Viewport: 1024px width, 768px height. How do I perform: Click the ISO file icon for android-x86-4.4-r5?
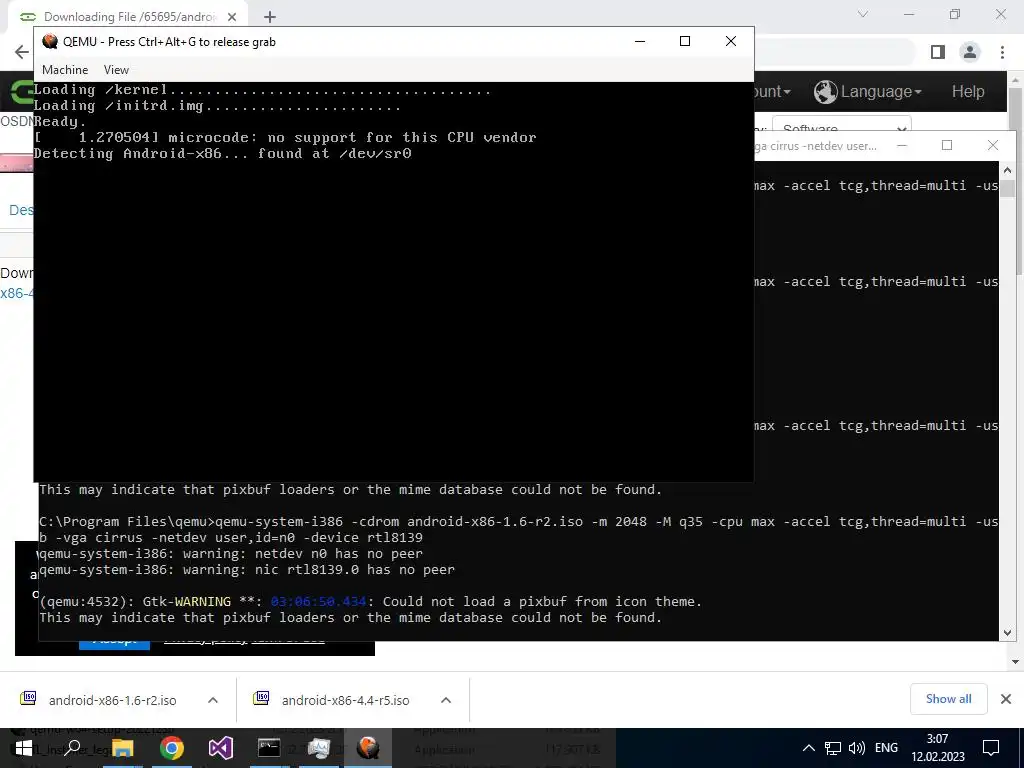click(x=261, y=698)
